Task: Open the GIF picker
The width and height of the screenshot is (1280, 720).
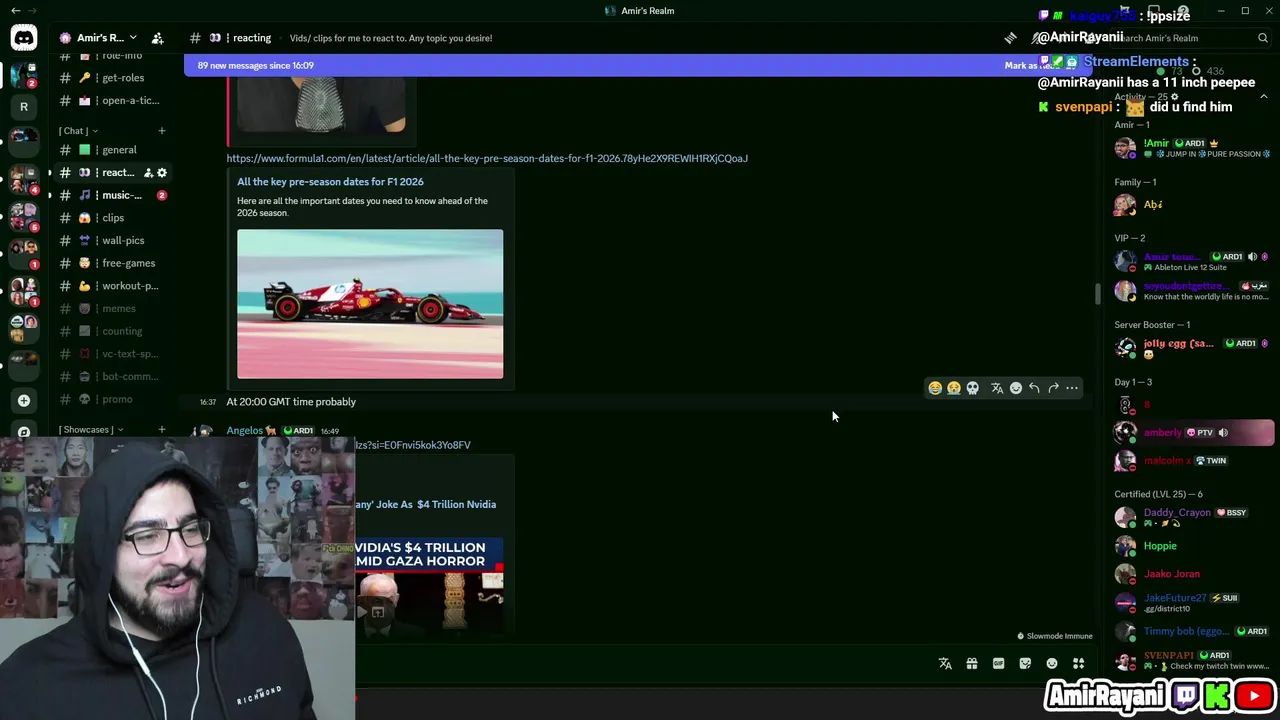Action: pyautogui.click(x=998, y=663)
